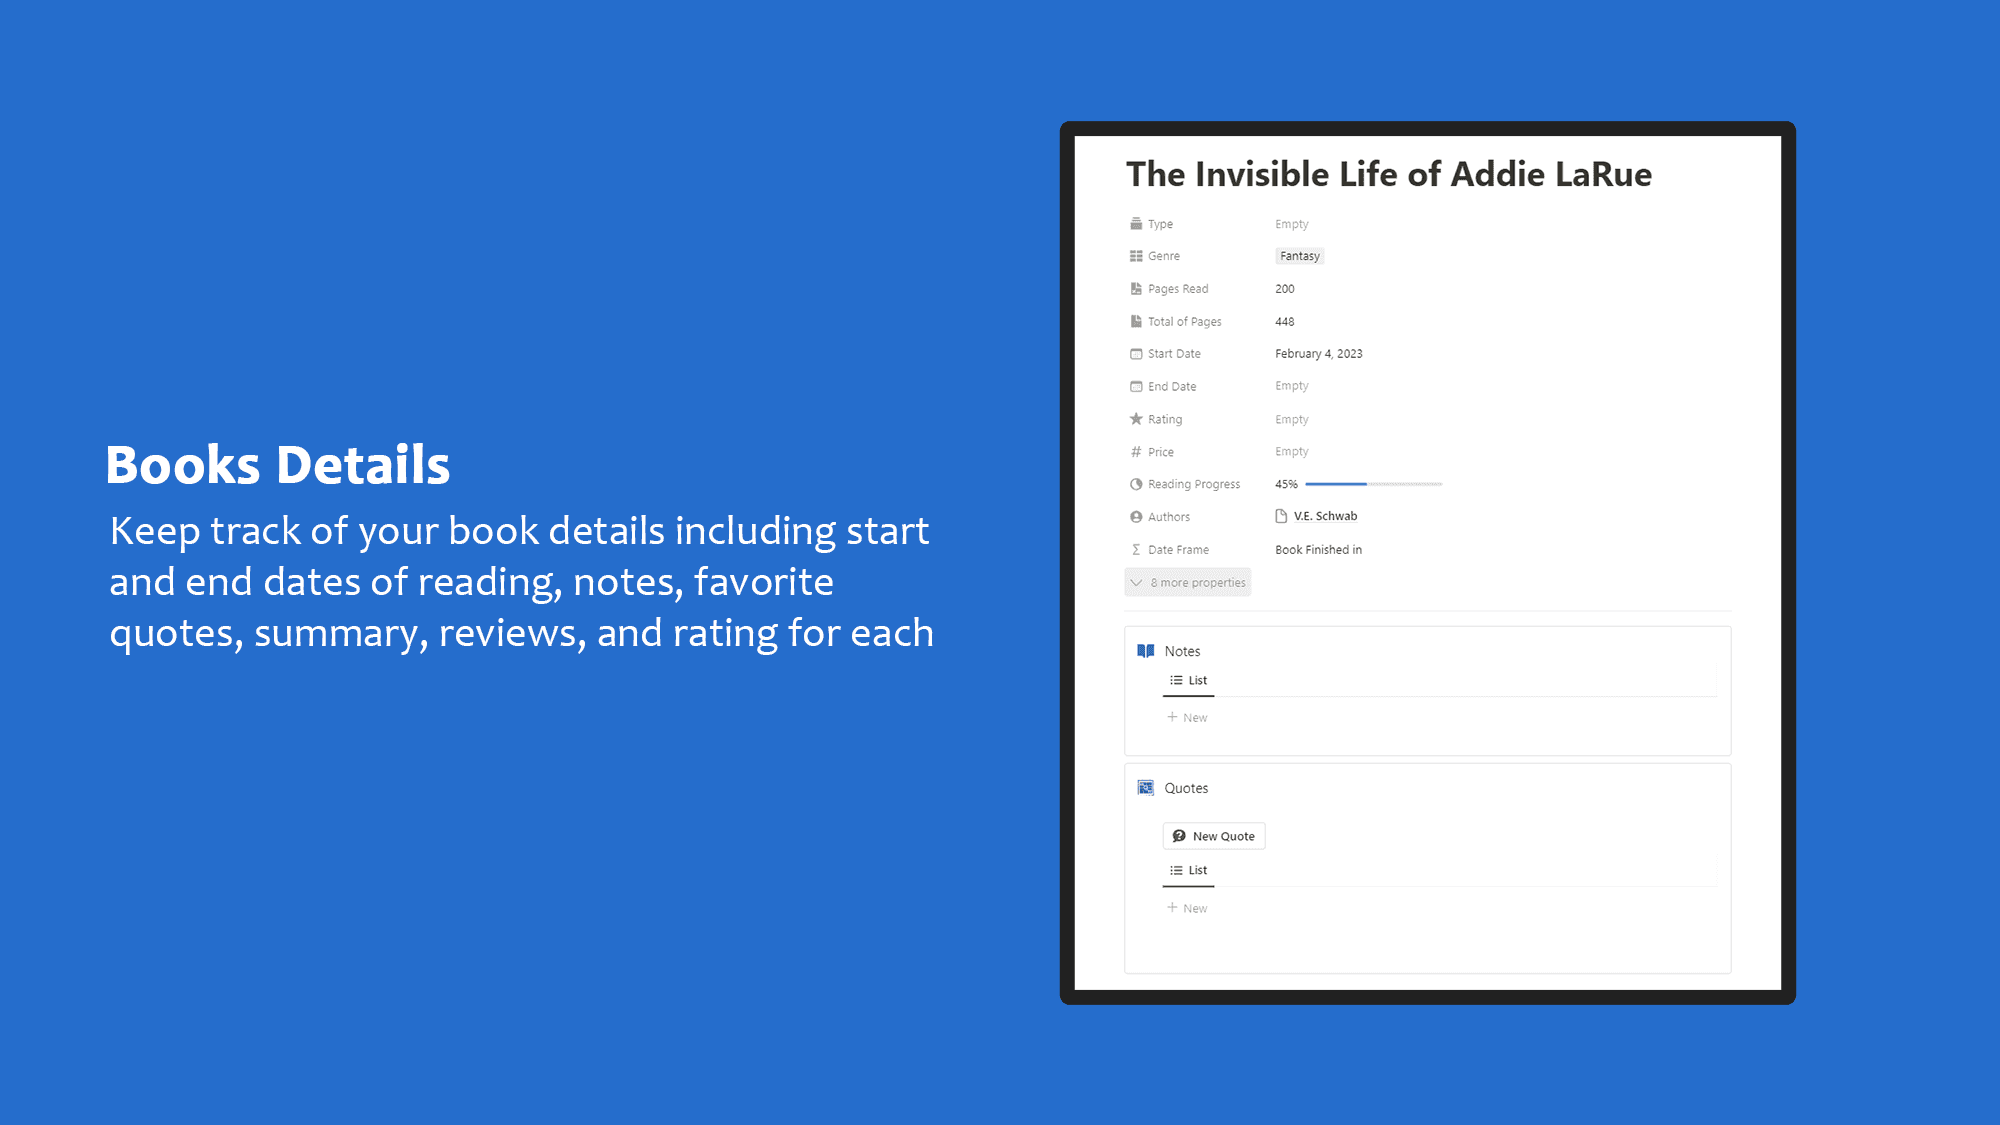Click the empty Rating field
The image size is (2000, 1125).
pyautogui.click(x=1291, y=419)
